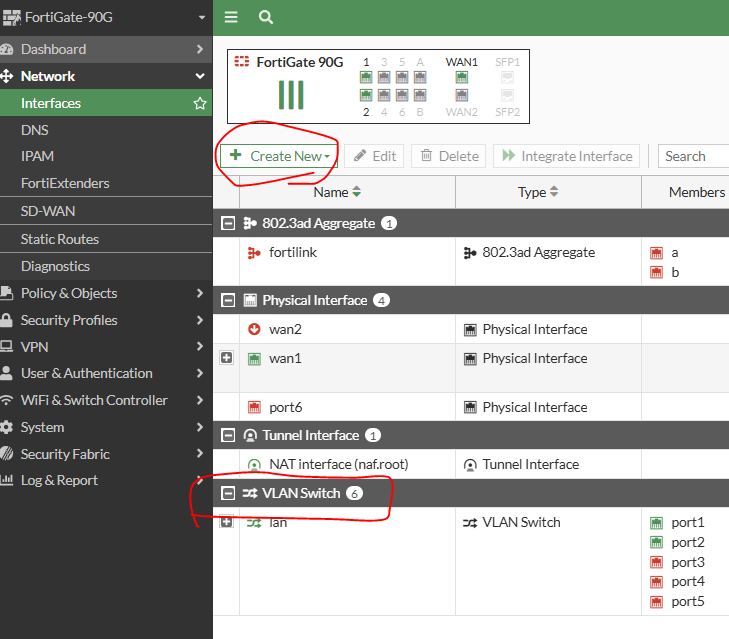Image resolution: width=729 pixels, height=639 pixels.
Task: Click member port1 green icon
Action: (656, 523)
